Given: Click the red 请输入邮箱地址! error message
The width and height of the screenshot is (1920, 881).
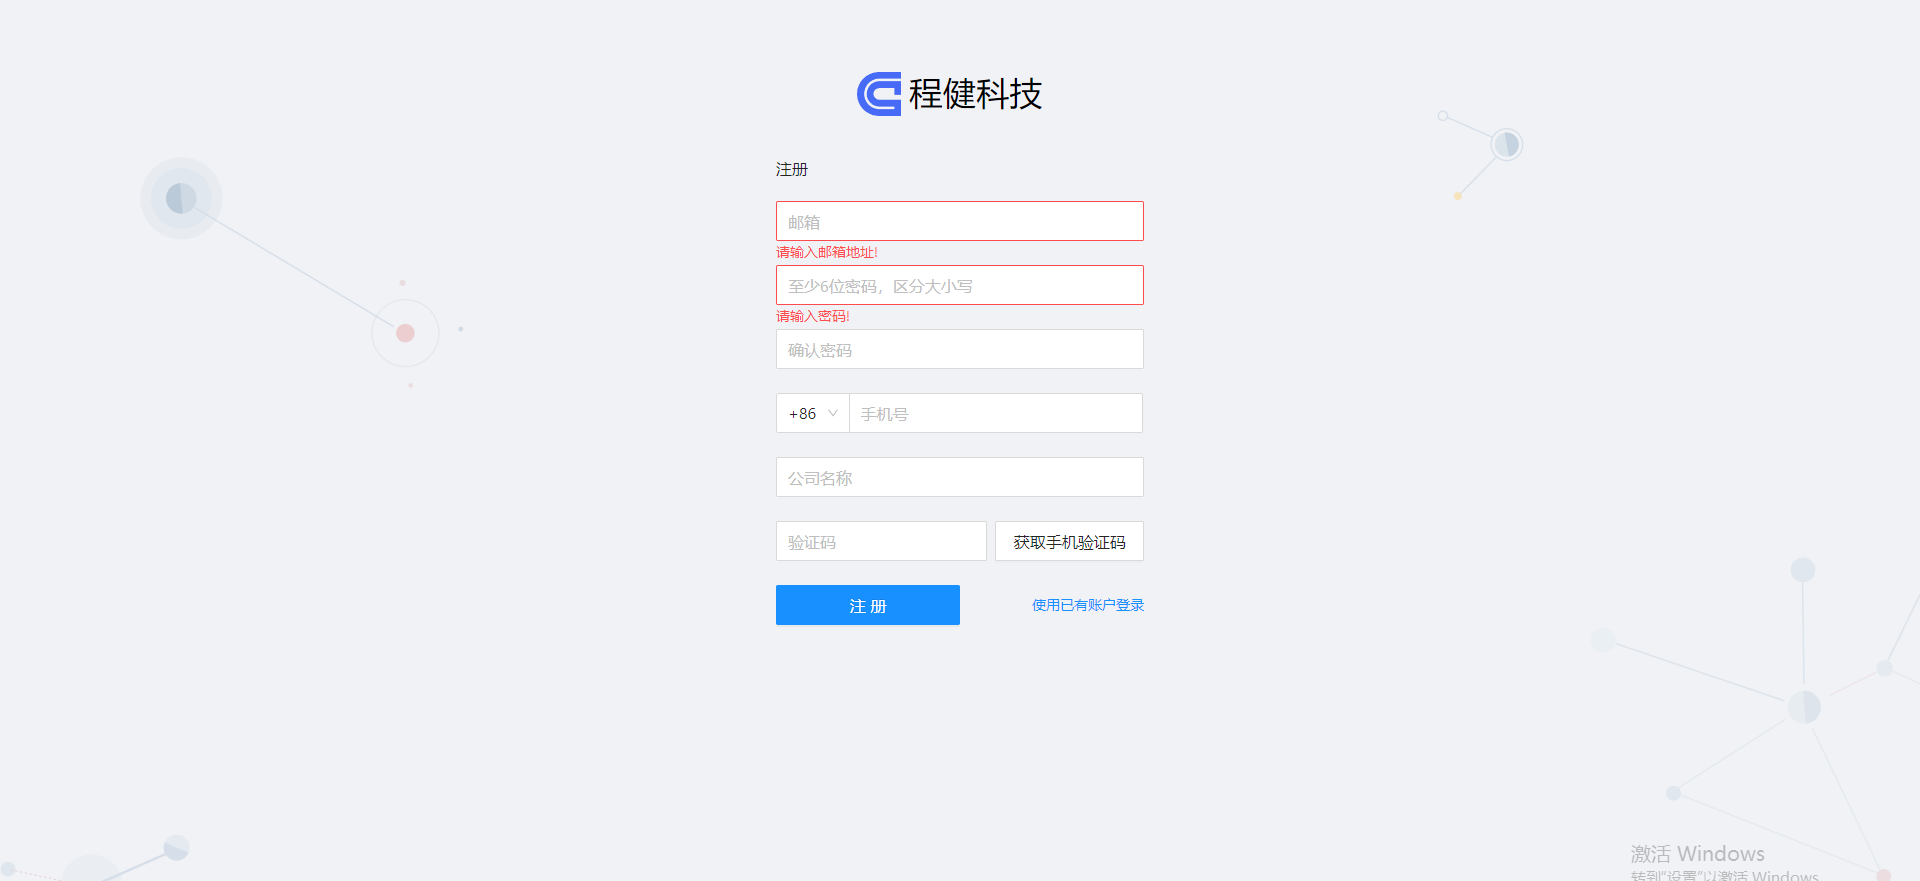Looking at the screenshot, I should (x=827, y=252).
